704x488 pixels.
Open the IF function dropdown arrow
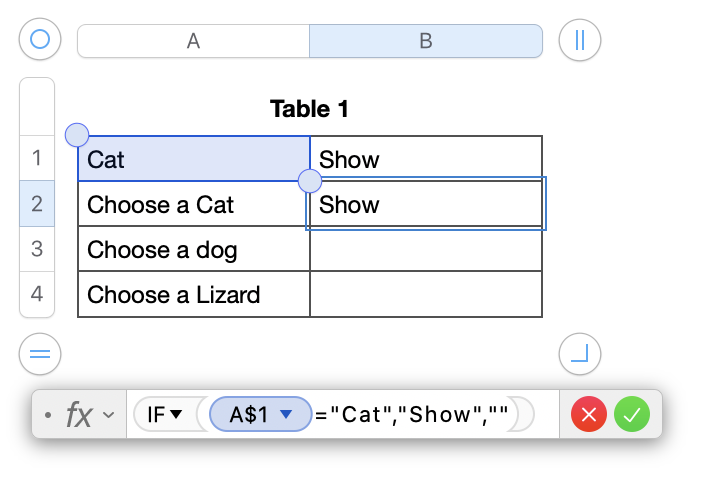pyautogui.click(x=176, y=414)
